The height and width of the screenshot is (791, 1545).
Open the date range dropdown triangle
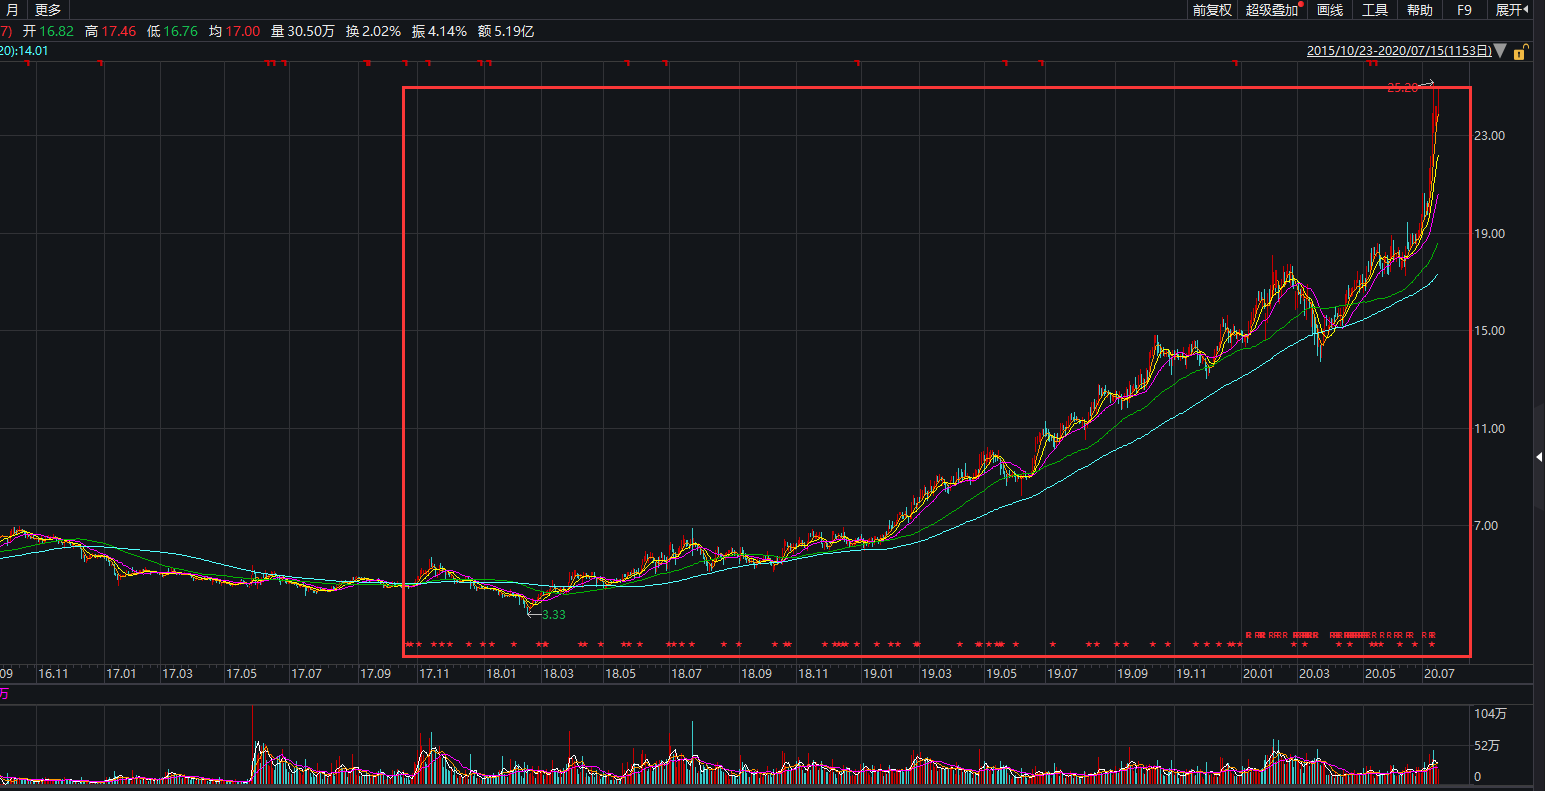click(x=1500, y=51)
